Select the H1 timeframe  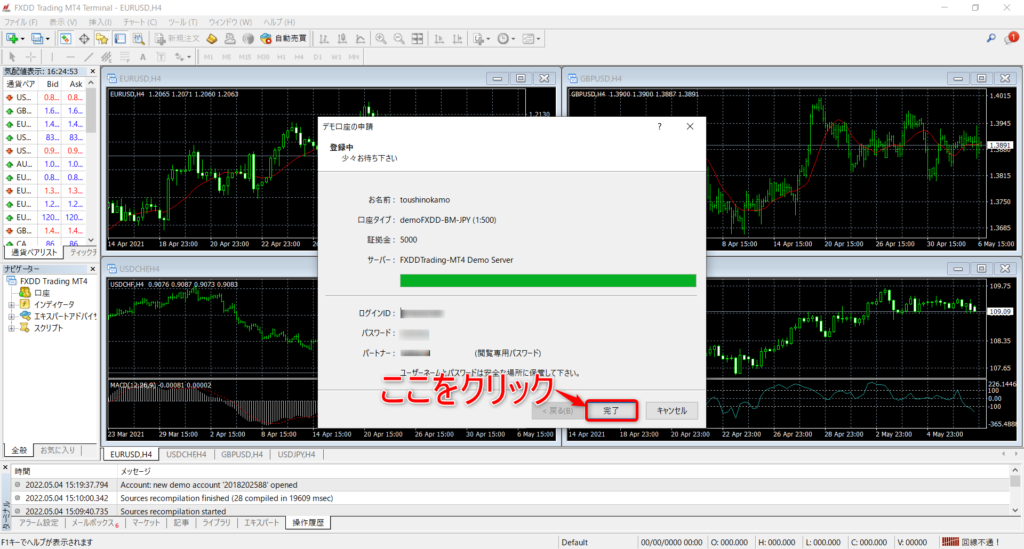pos(281,57)
